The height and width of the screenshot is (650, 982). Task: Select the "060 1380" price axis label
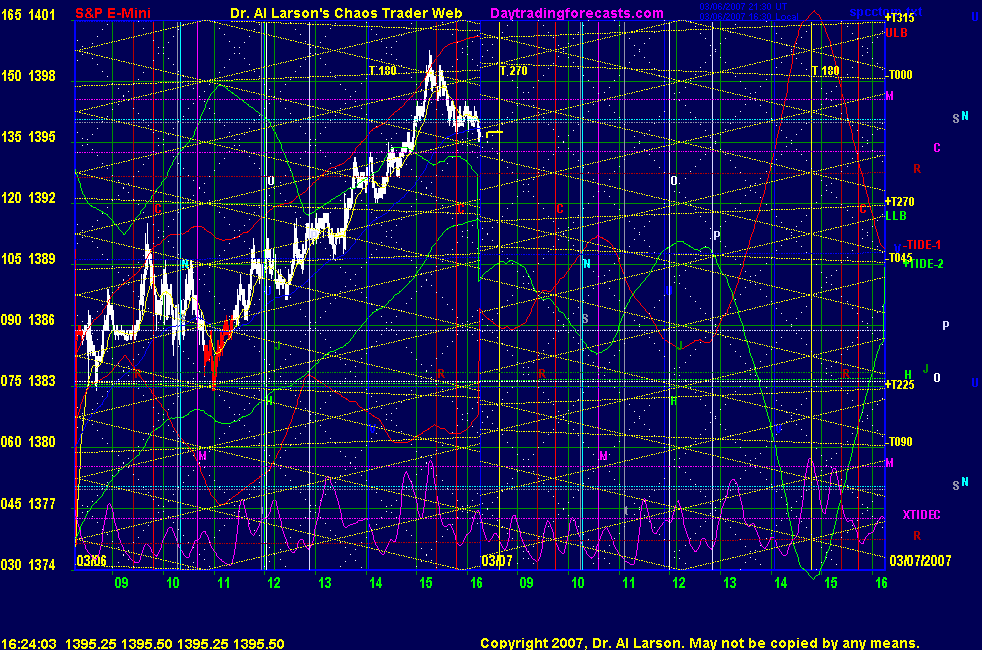(28, 443)
